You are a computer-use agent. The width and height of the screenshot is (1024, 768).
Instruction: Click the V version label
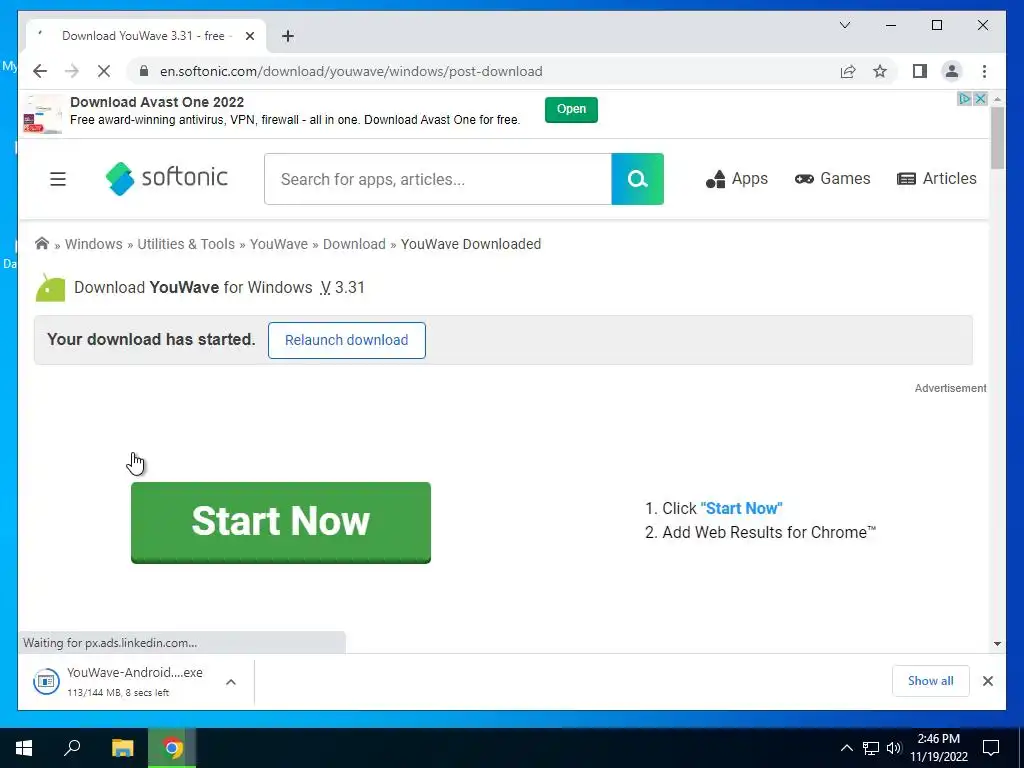[325, 287]
